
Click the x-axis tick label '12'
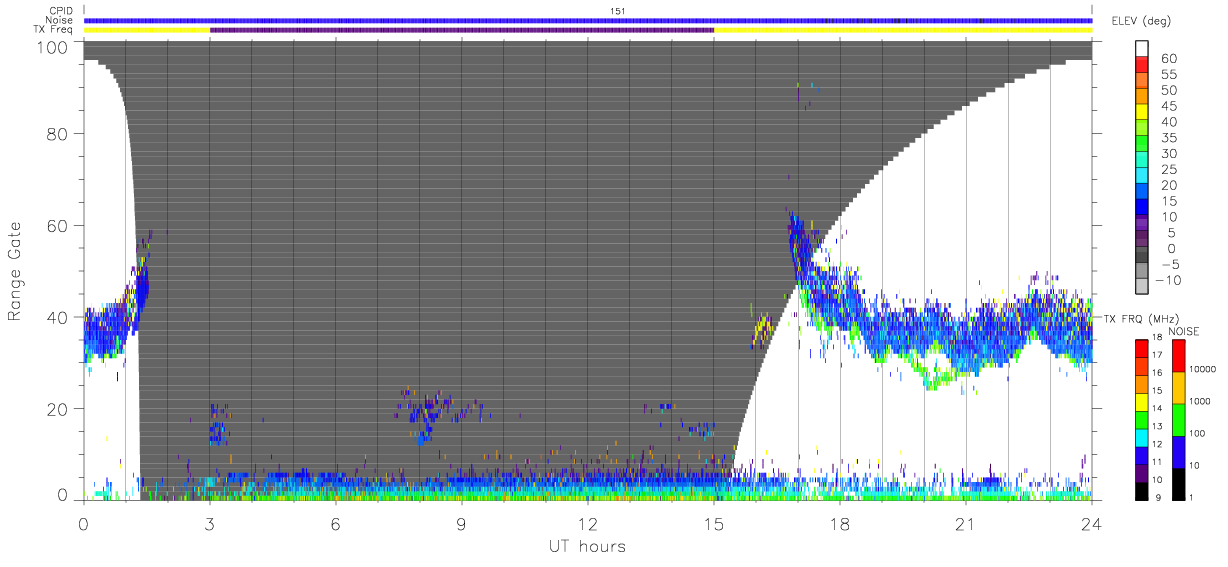588,524
